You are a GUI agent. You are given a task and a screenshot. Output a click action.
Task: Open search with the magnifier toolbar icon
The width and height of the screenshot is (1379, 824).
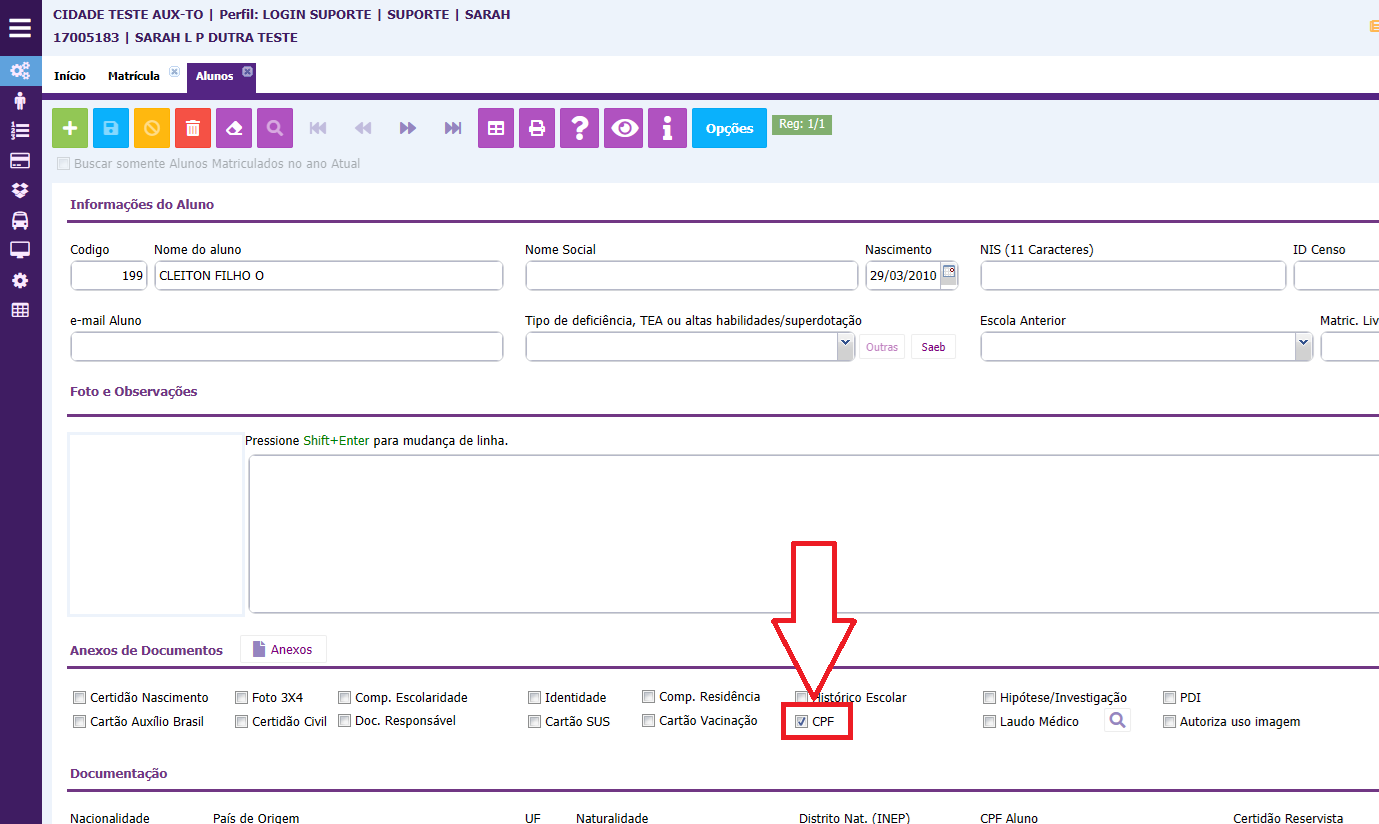[x=275, y=128]
